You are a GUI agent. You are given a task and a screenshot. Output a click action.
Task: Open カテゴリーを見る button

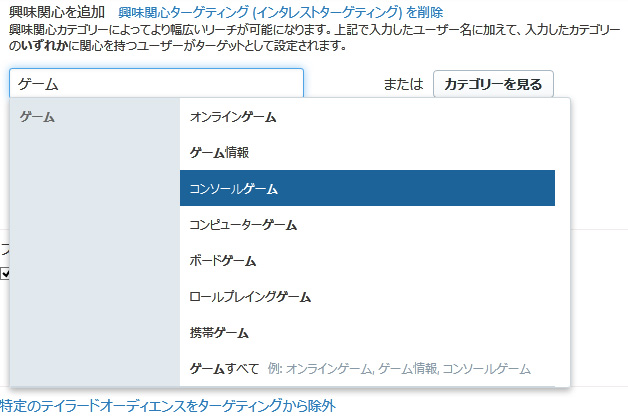[493, 84]
